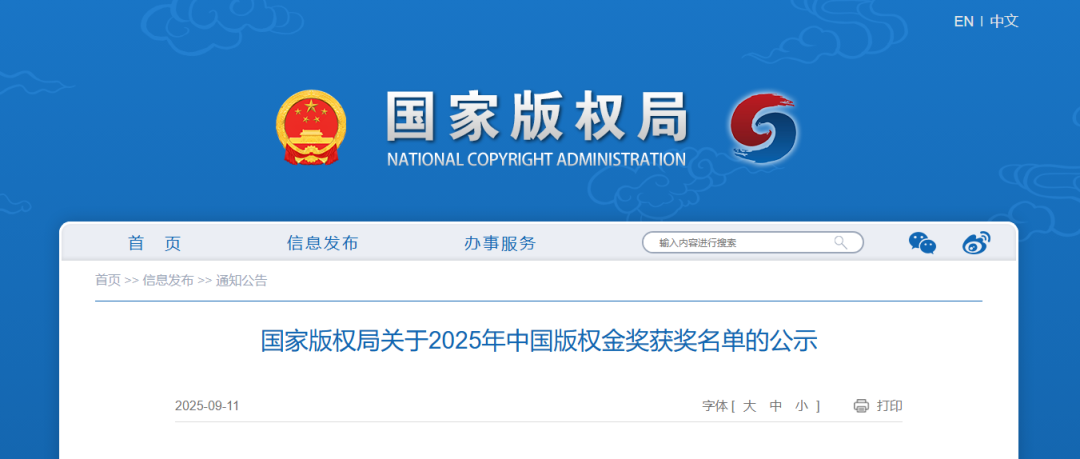The height and width of the screenshot is (459, 1080).
Task: Click the 打印 print link
Action: tap(889, 406)
